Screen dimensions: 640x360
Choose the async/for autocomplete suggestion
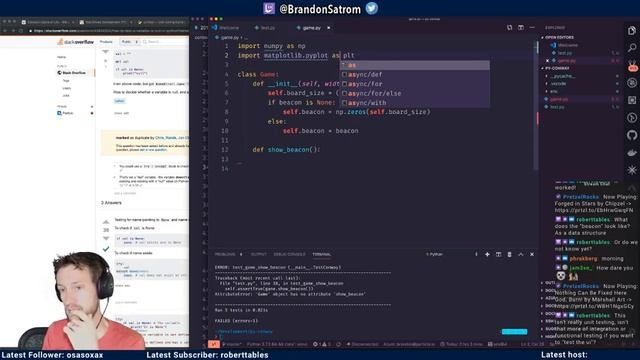point(415,84)
